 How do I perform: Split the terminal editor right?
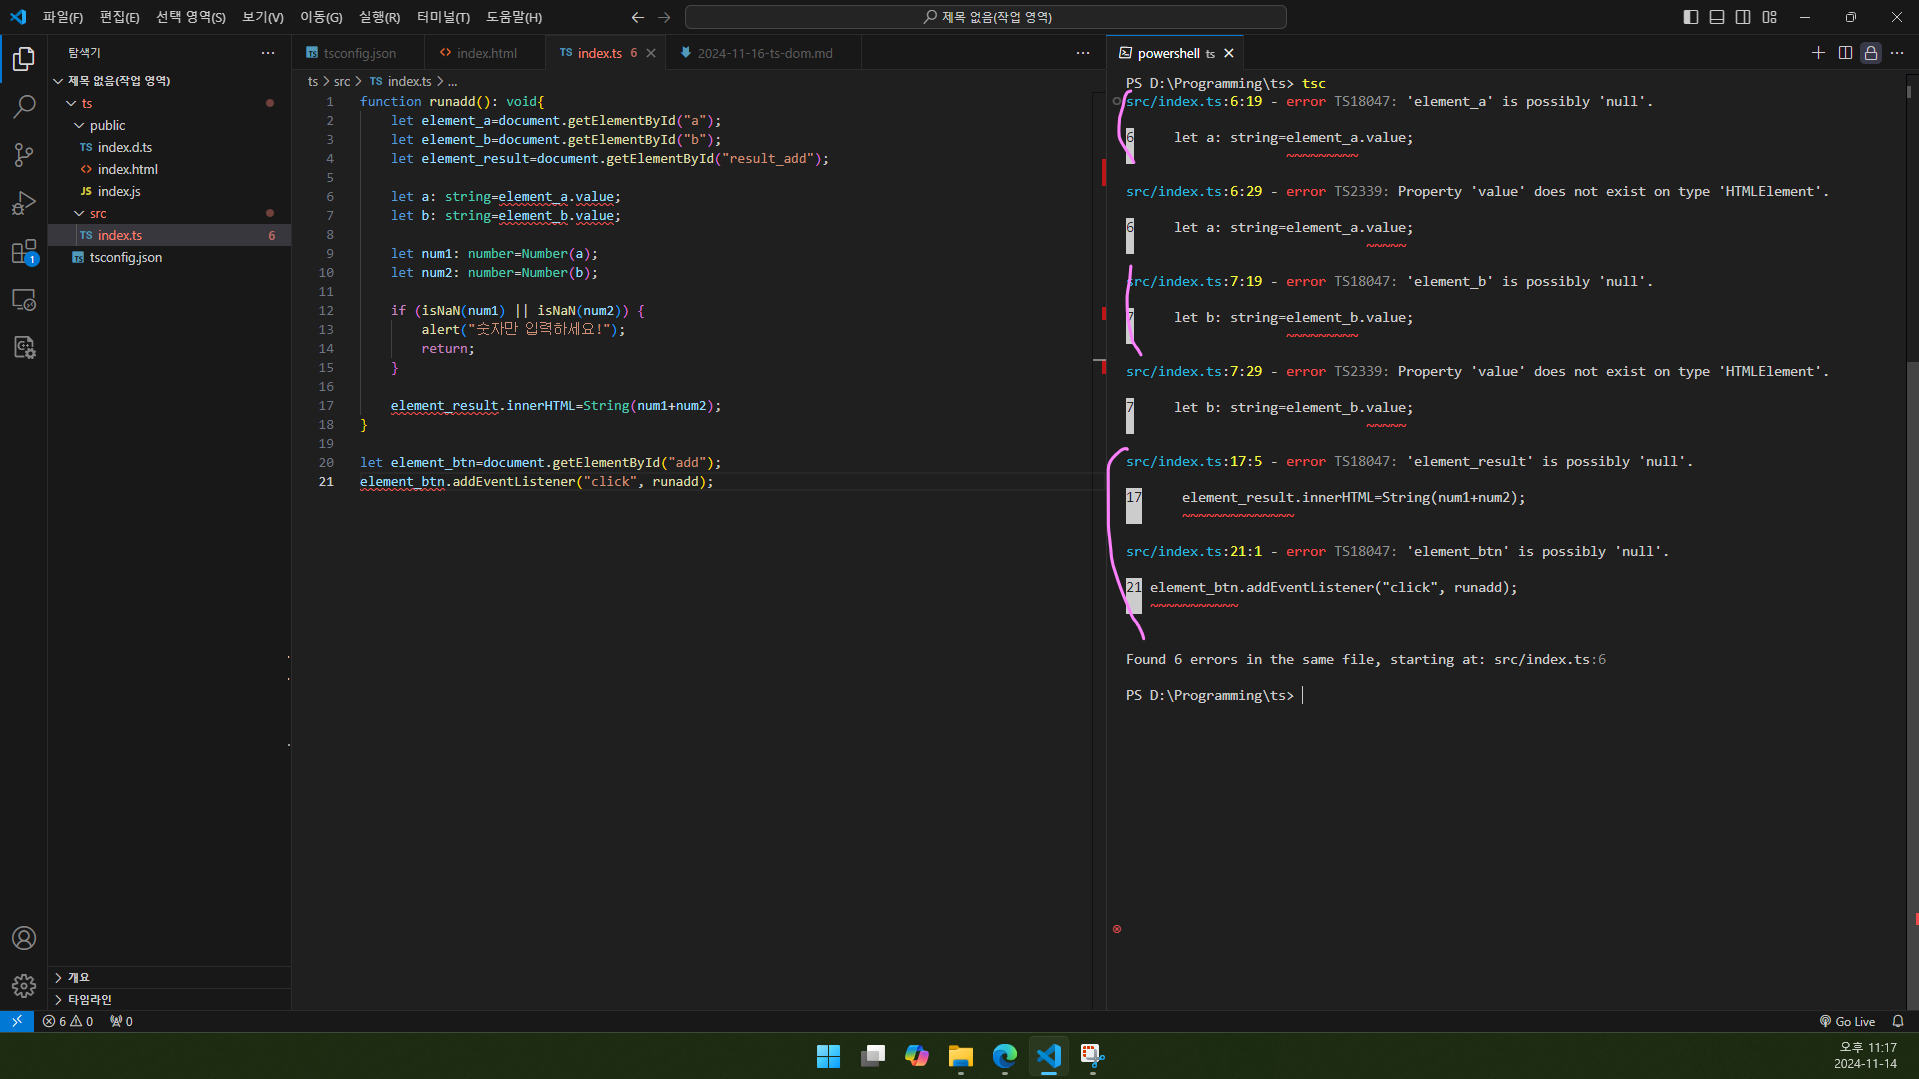[1845, 53]
